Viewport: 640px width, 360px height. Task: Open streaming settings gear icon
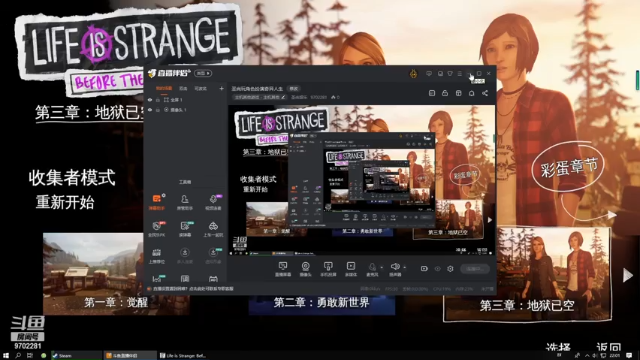(x=450, y=269)
